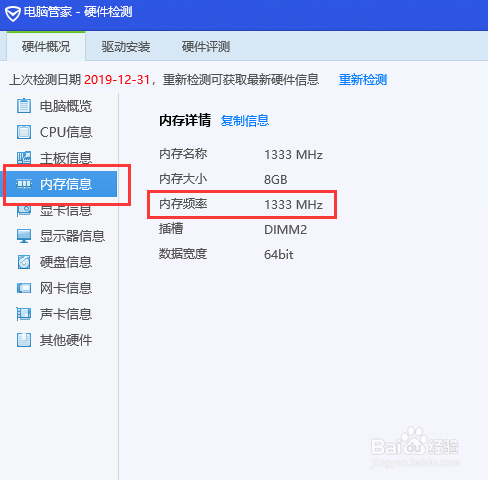
Task: Click the window title 电脑管家 - 硬件检测
Action: (x=78, y=12)
